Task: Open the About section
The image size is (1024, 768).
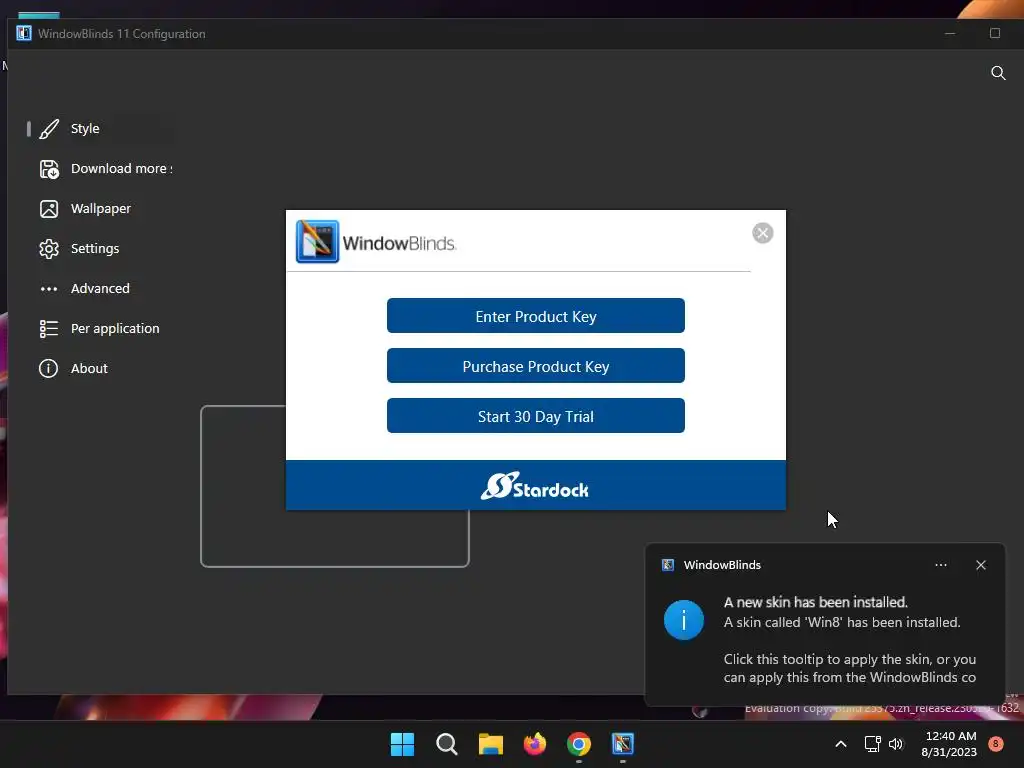Action: [98, 368]
